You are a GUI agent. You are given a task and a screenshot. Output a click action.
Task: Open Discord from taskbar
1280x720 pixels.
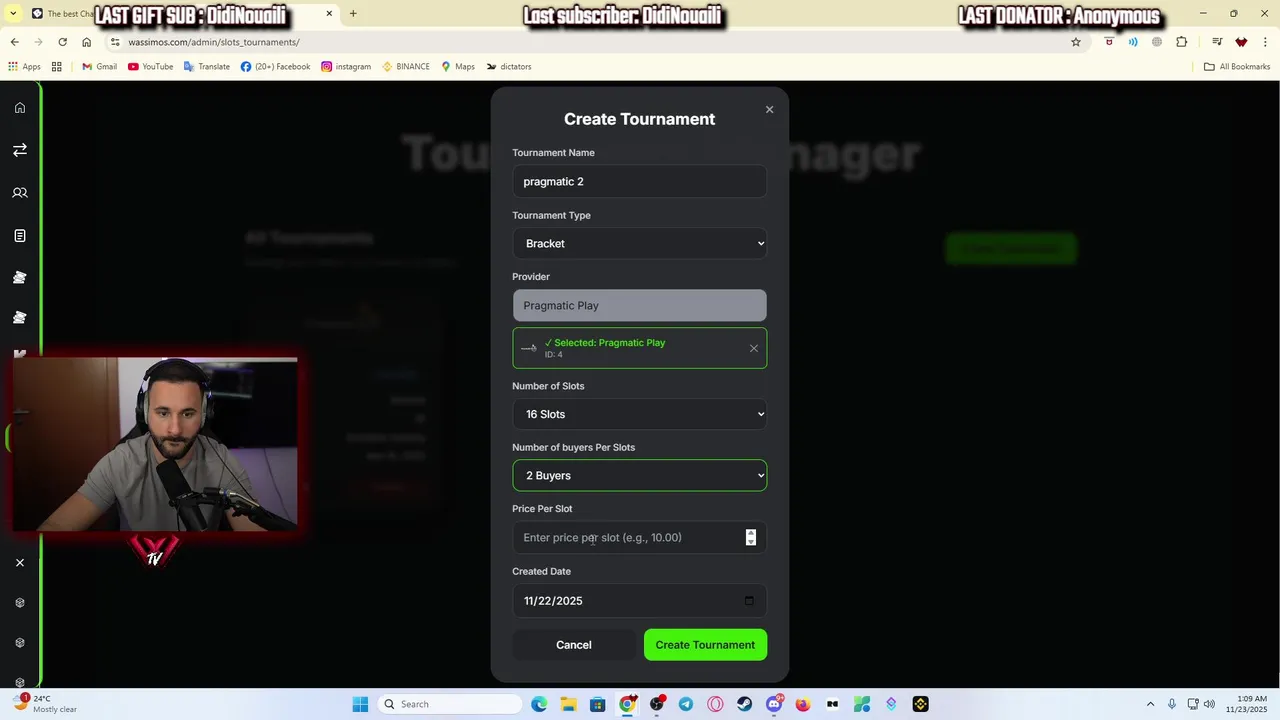774,704
